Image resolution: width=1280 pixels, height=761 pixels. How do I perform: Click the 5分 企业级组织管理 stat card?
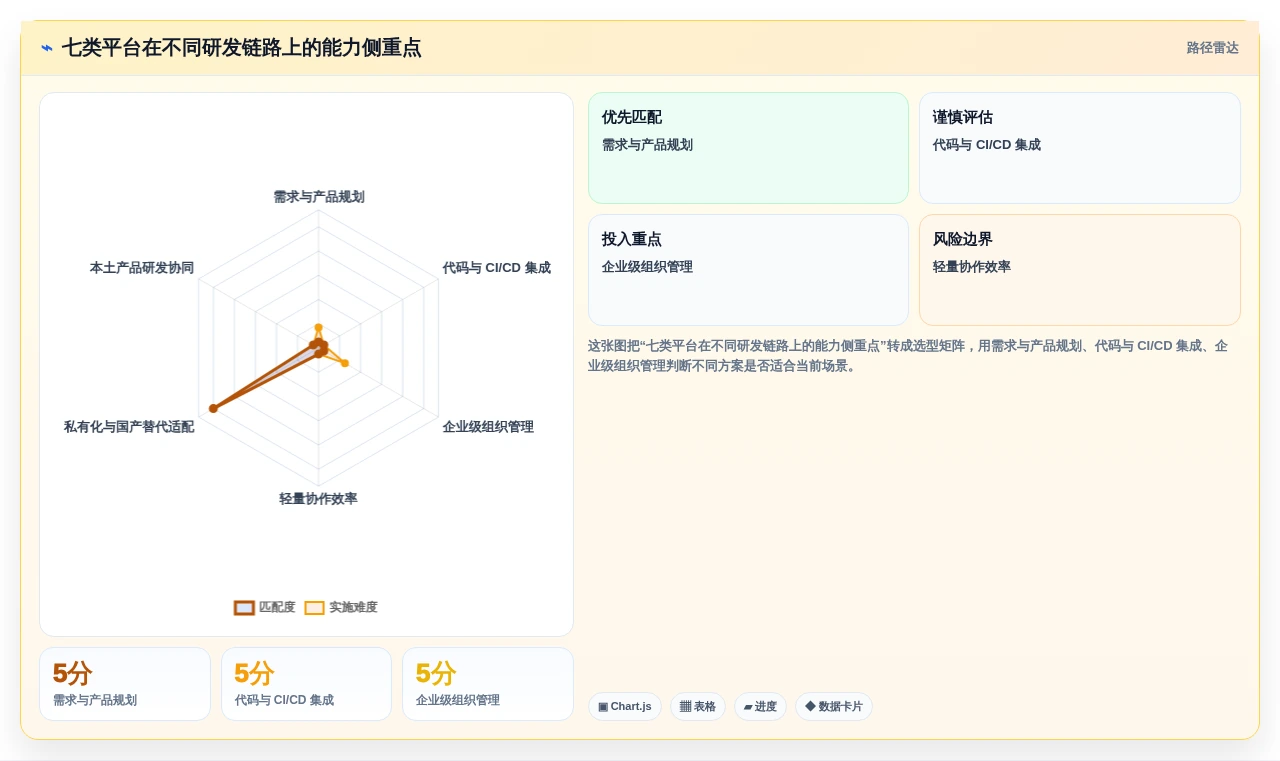(488, 684)
